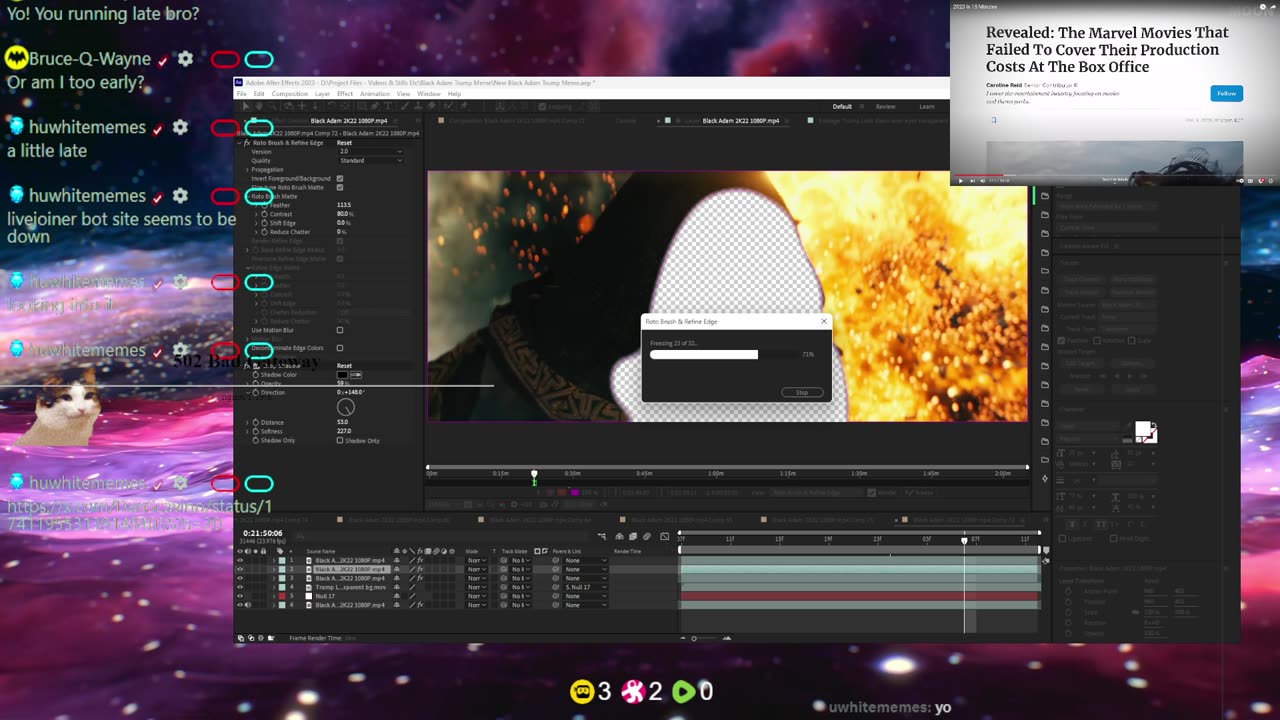Select the Hand tool in toolbar

coord(259,106)
